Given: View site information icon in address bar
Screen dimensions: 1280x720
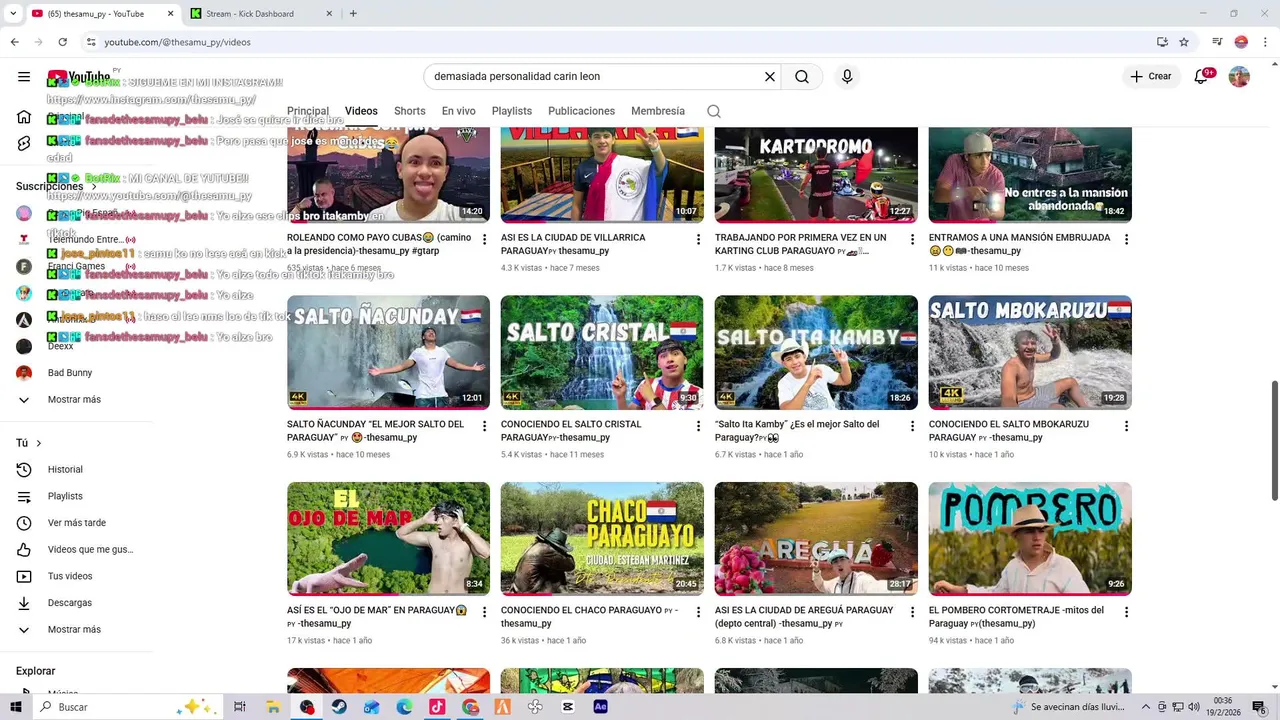Looking at the screenshot, I should (91, 42).
